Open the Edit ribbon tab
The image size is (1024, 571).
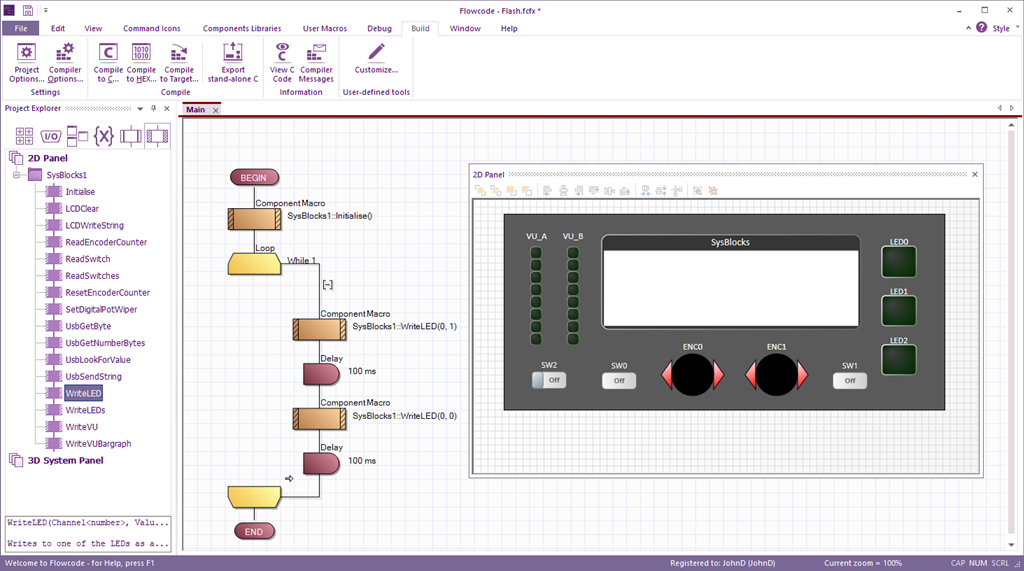58,28
